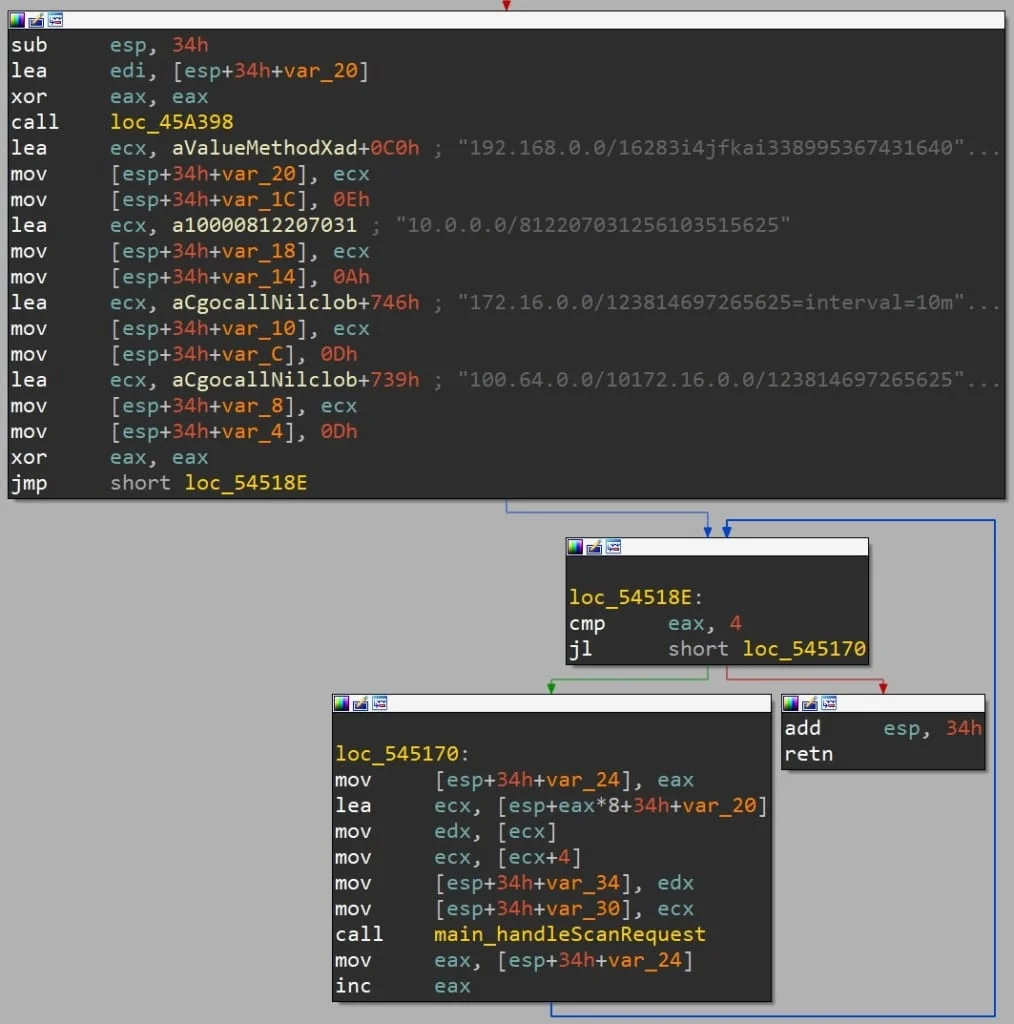Click the group nodes icon on loc_54518E node
1014x1024 pixels.
tap(613, 547)
